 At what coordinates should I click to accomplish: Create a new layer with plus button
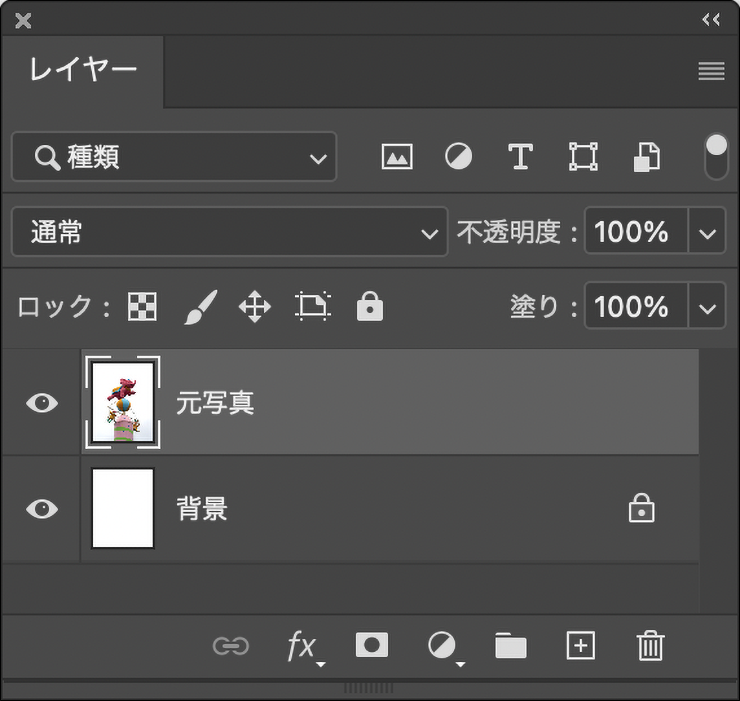pyautogui.click(x=581, y=646)
